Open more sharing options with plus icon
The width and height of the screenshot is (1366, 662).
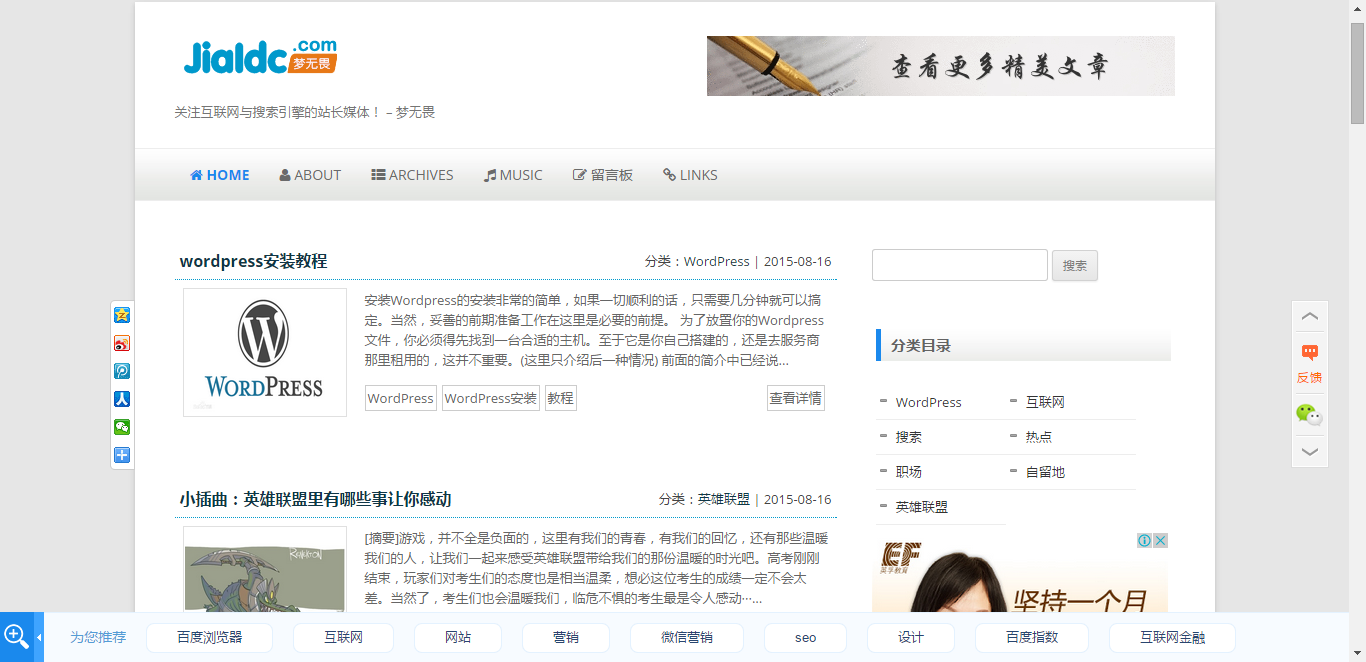pos(122,455)
